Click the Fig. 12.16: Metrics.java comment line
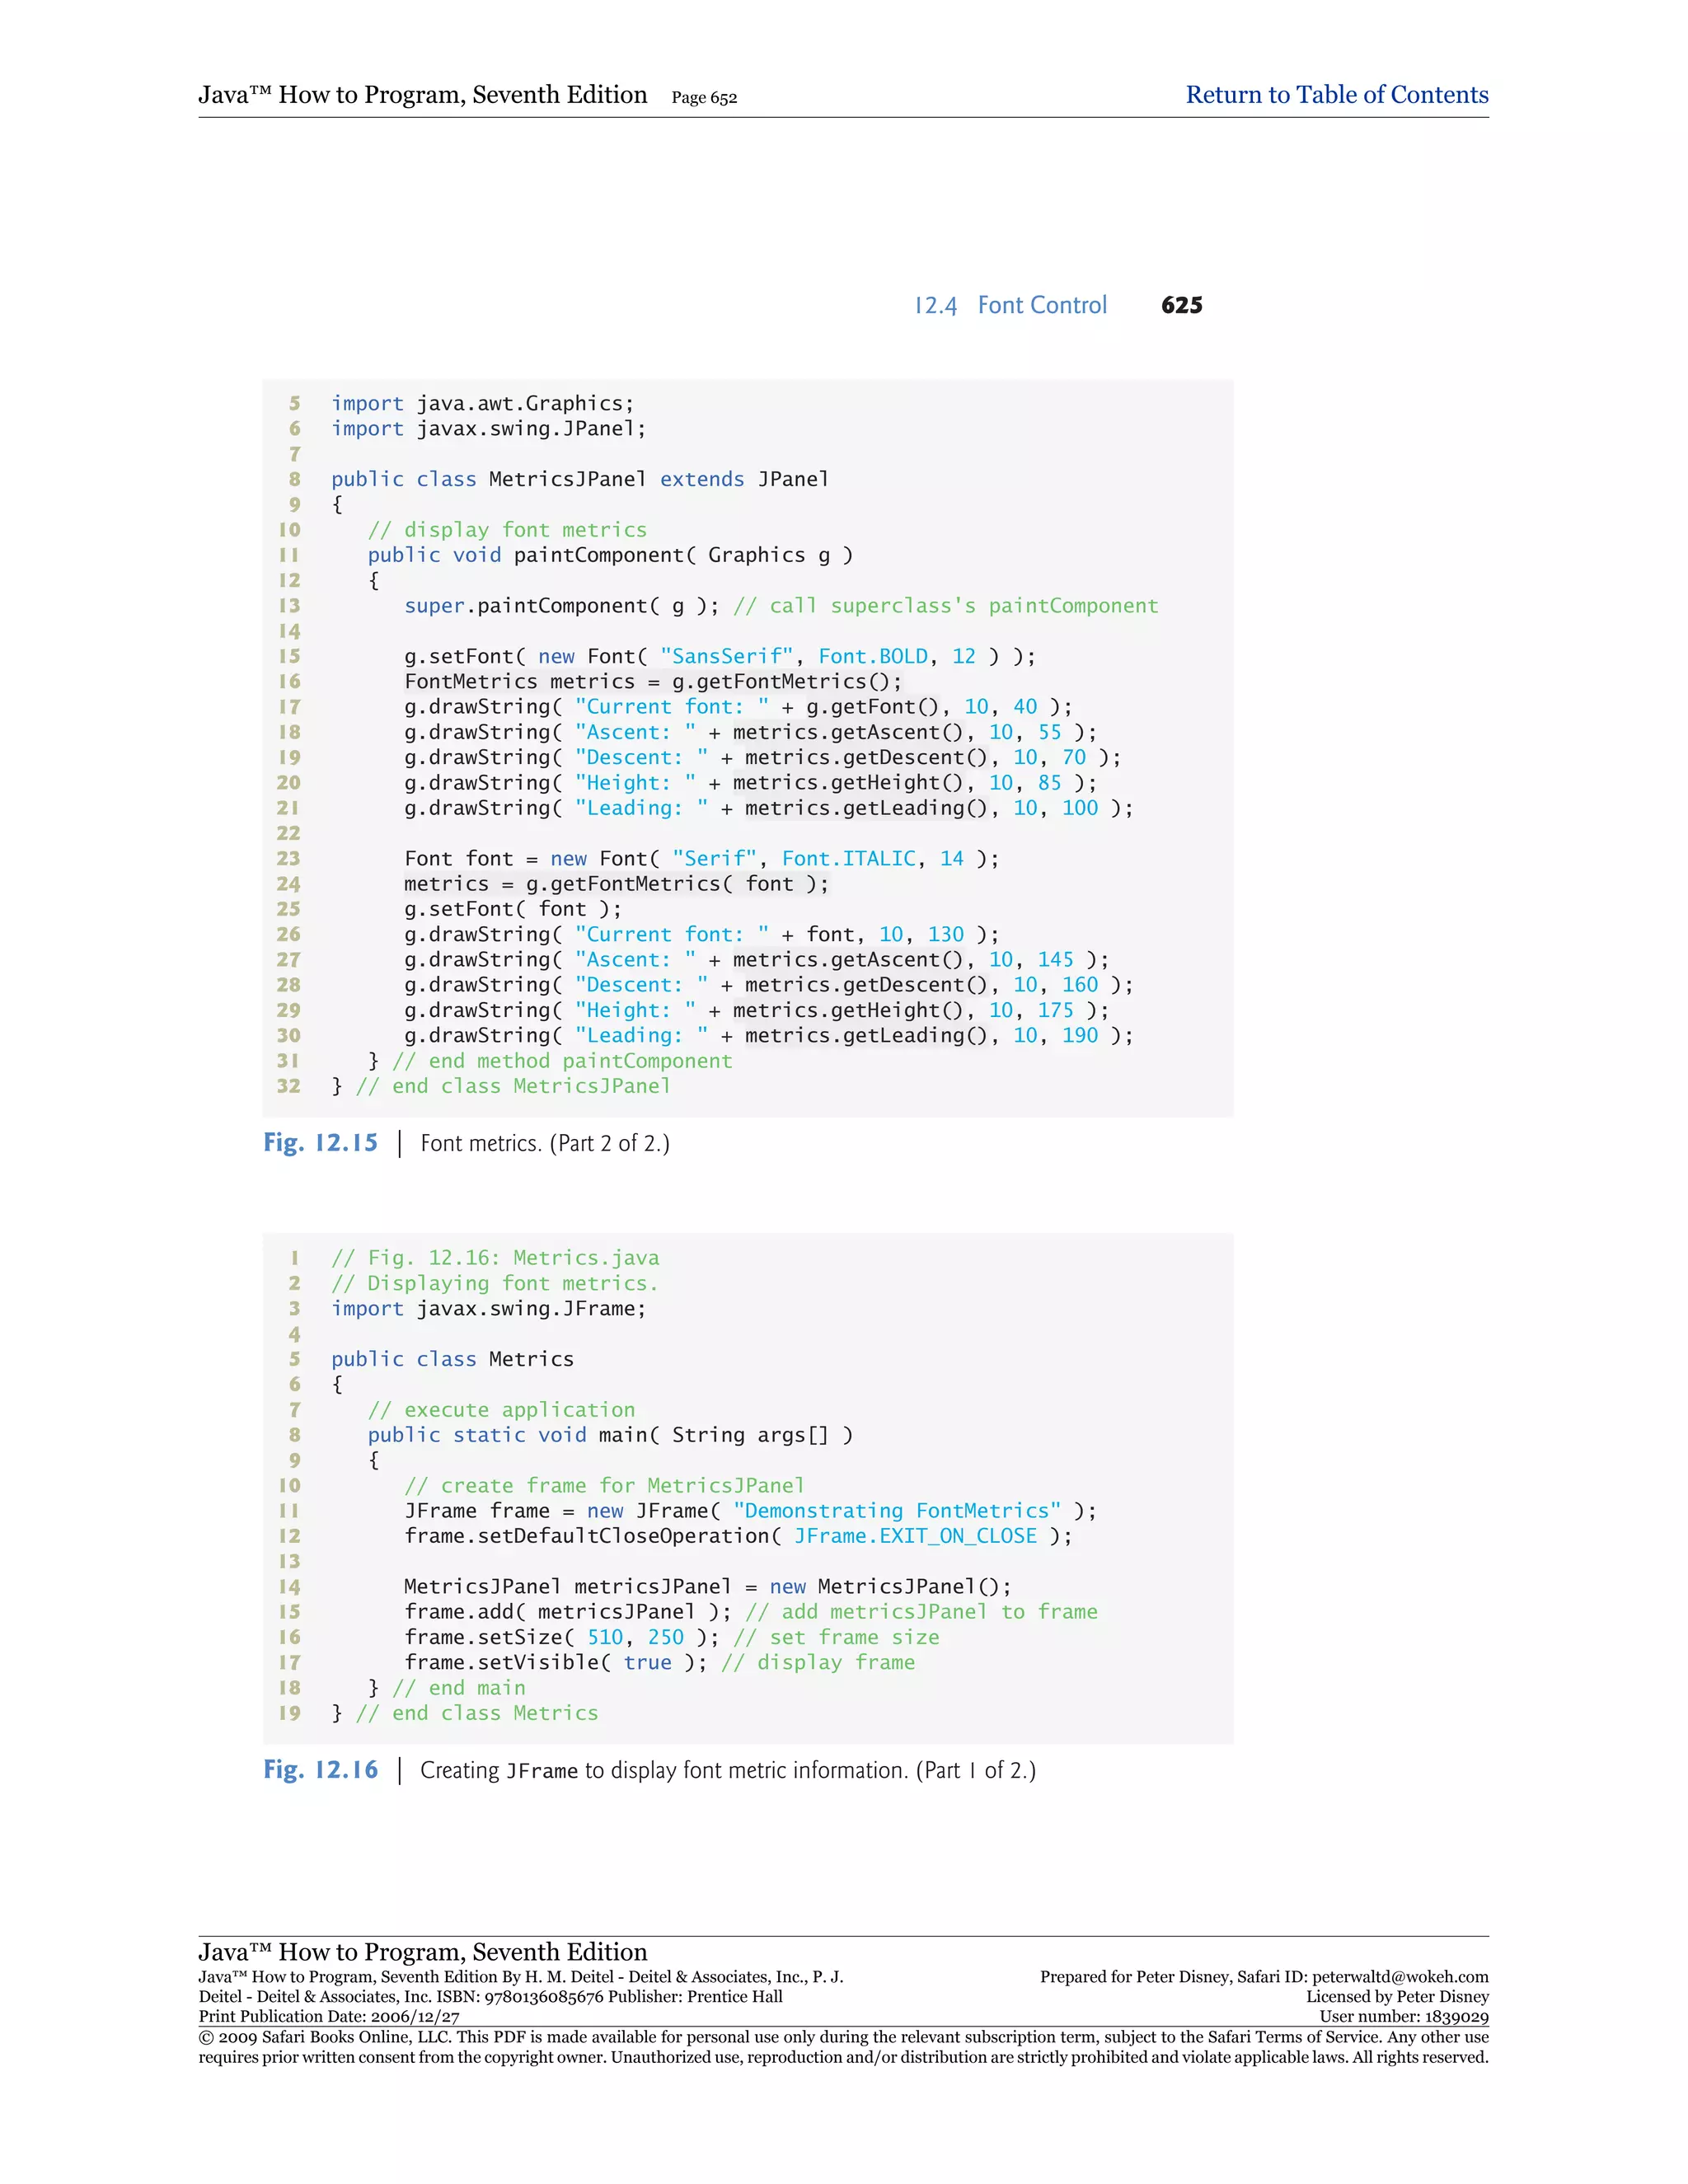This screenshot has height=2184, width=1688. click(495, 1258)
